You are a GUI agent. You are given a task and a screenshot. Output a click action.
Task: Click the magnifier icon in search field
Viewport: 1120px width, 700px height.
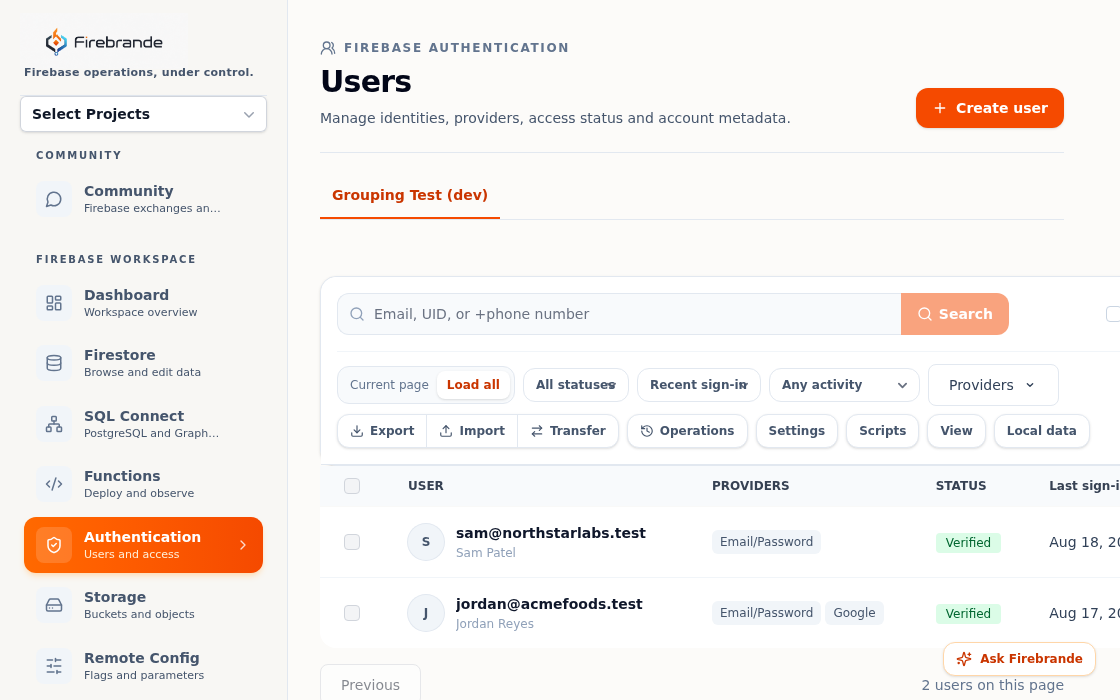(x=356, y=314)
